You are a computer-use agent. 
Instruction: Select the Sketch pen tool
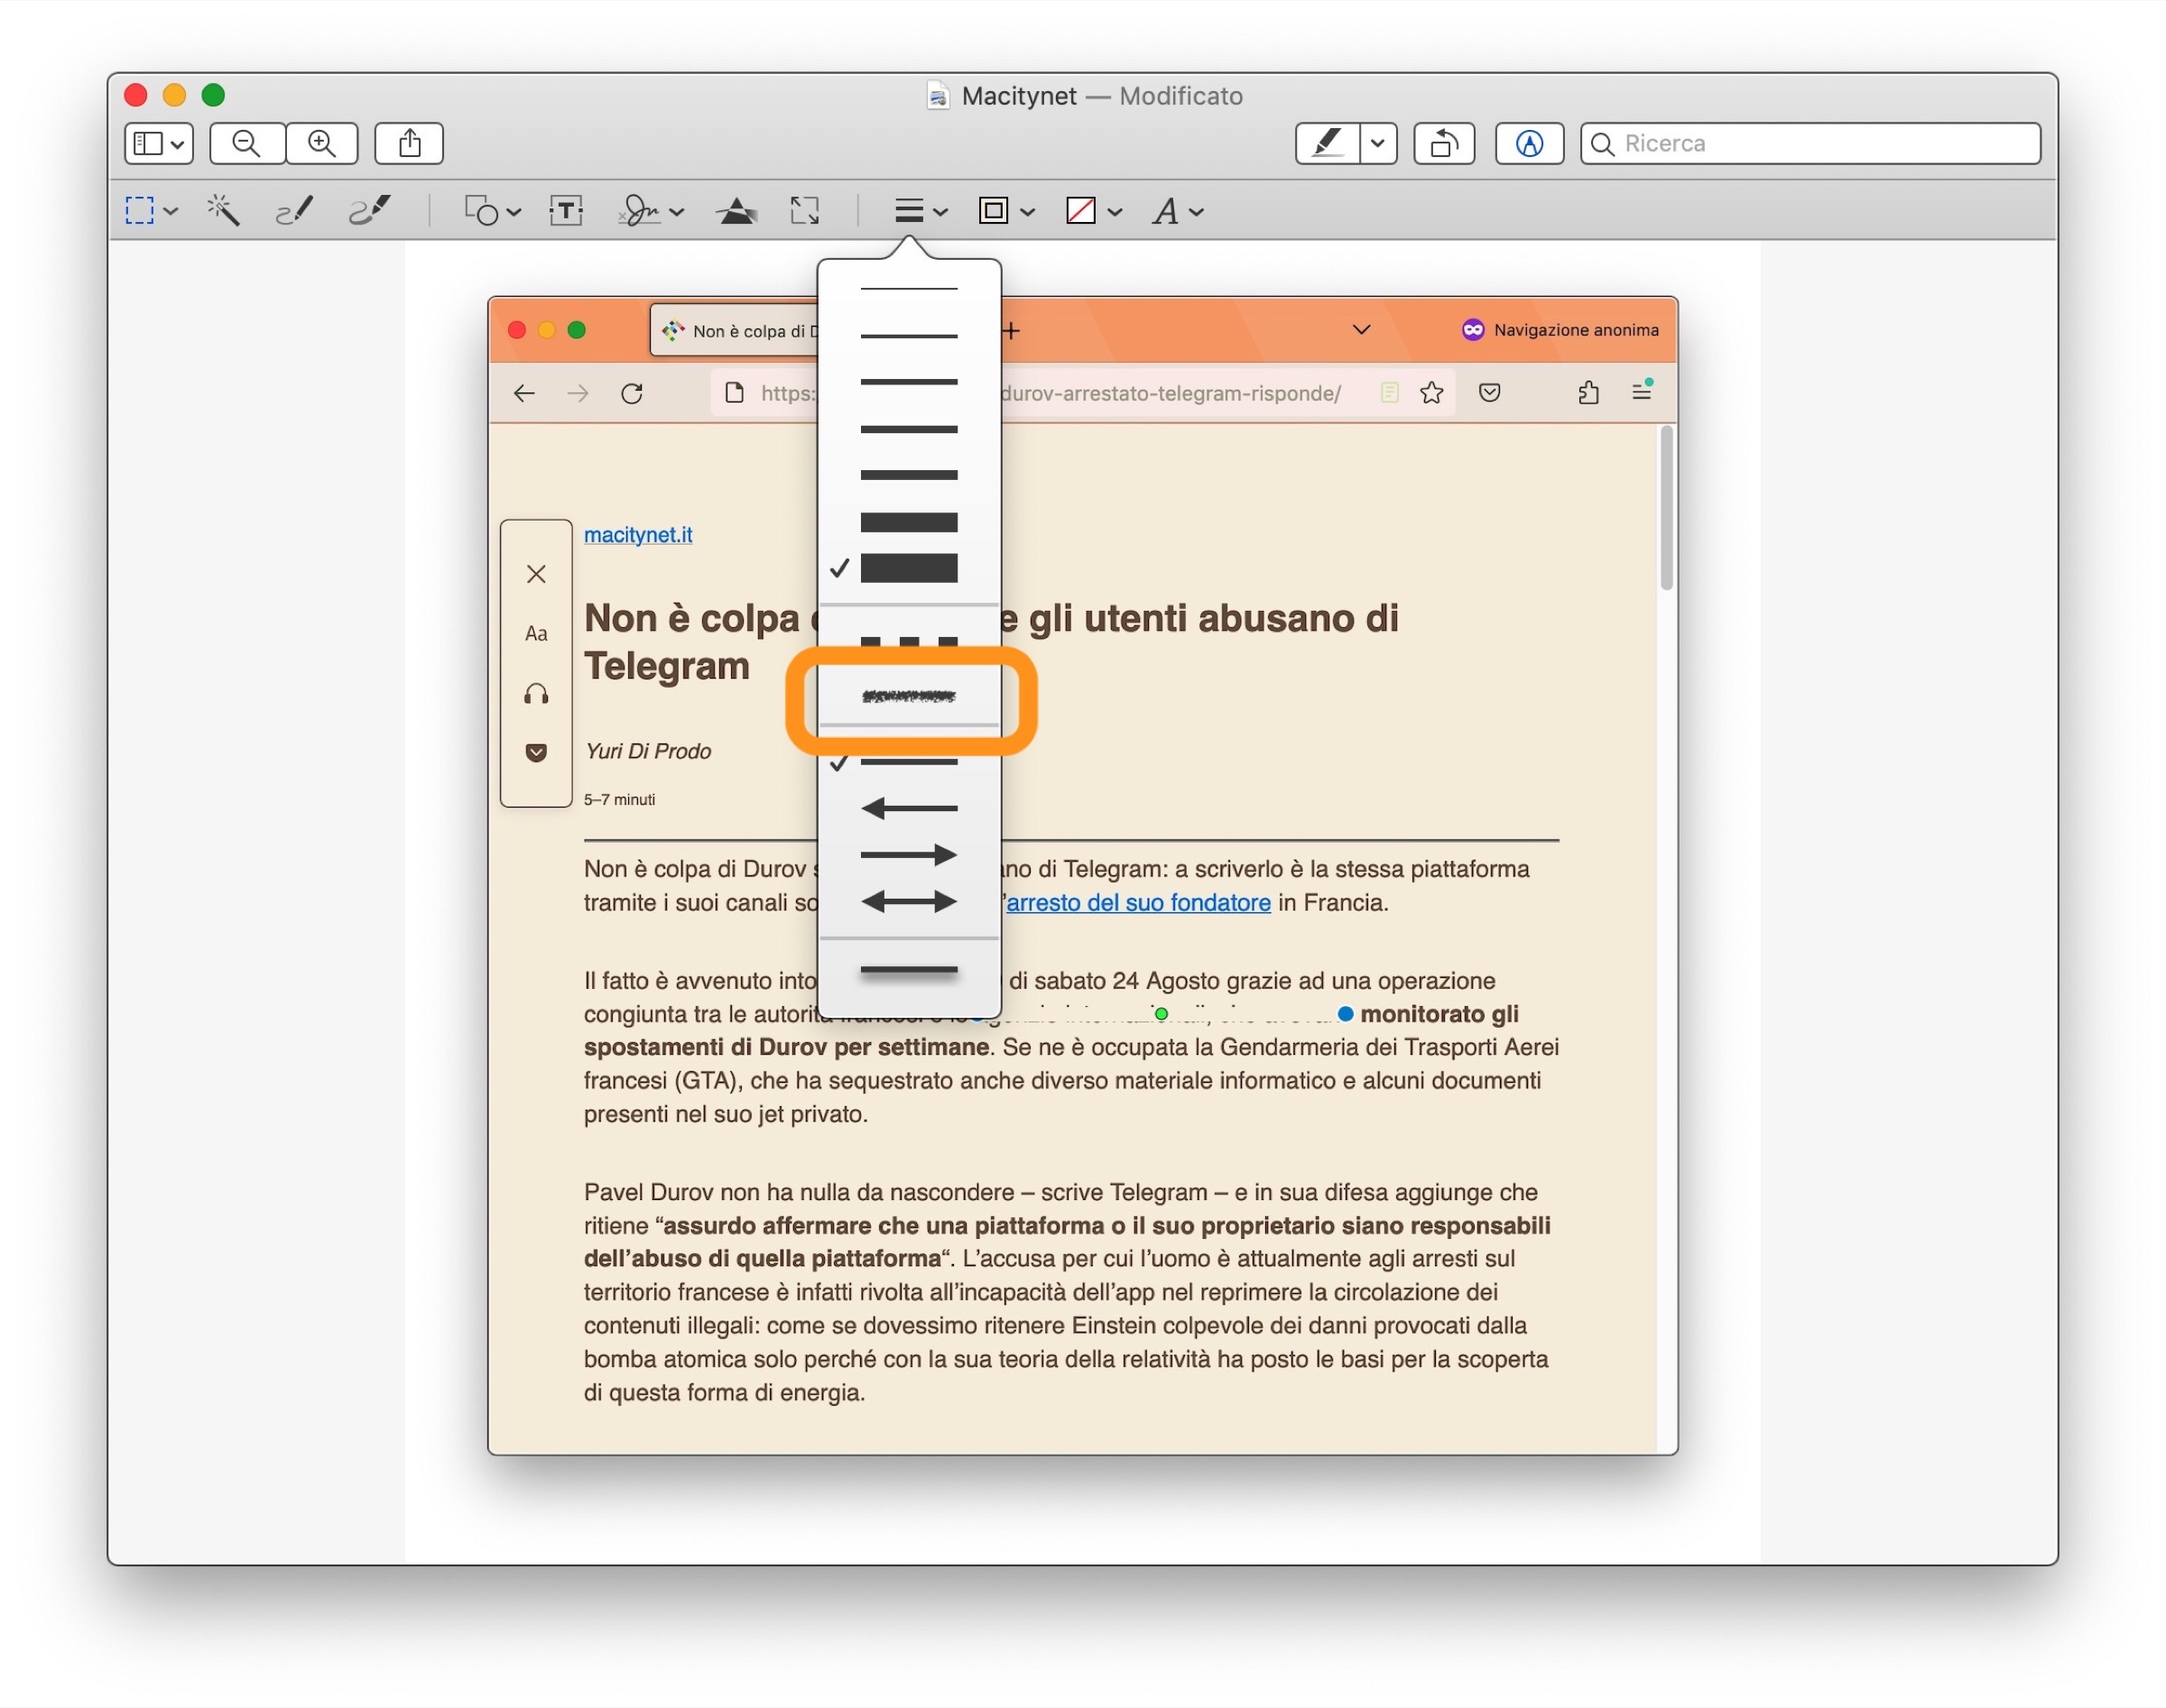pyautogui.click(x=294, y=211)
